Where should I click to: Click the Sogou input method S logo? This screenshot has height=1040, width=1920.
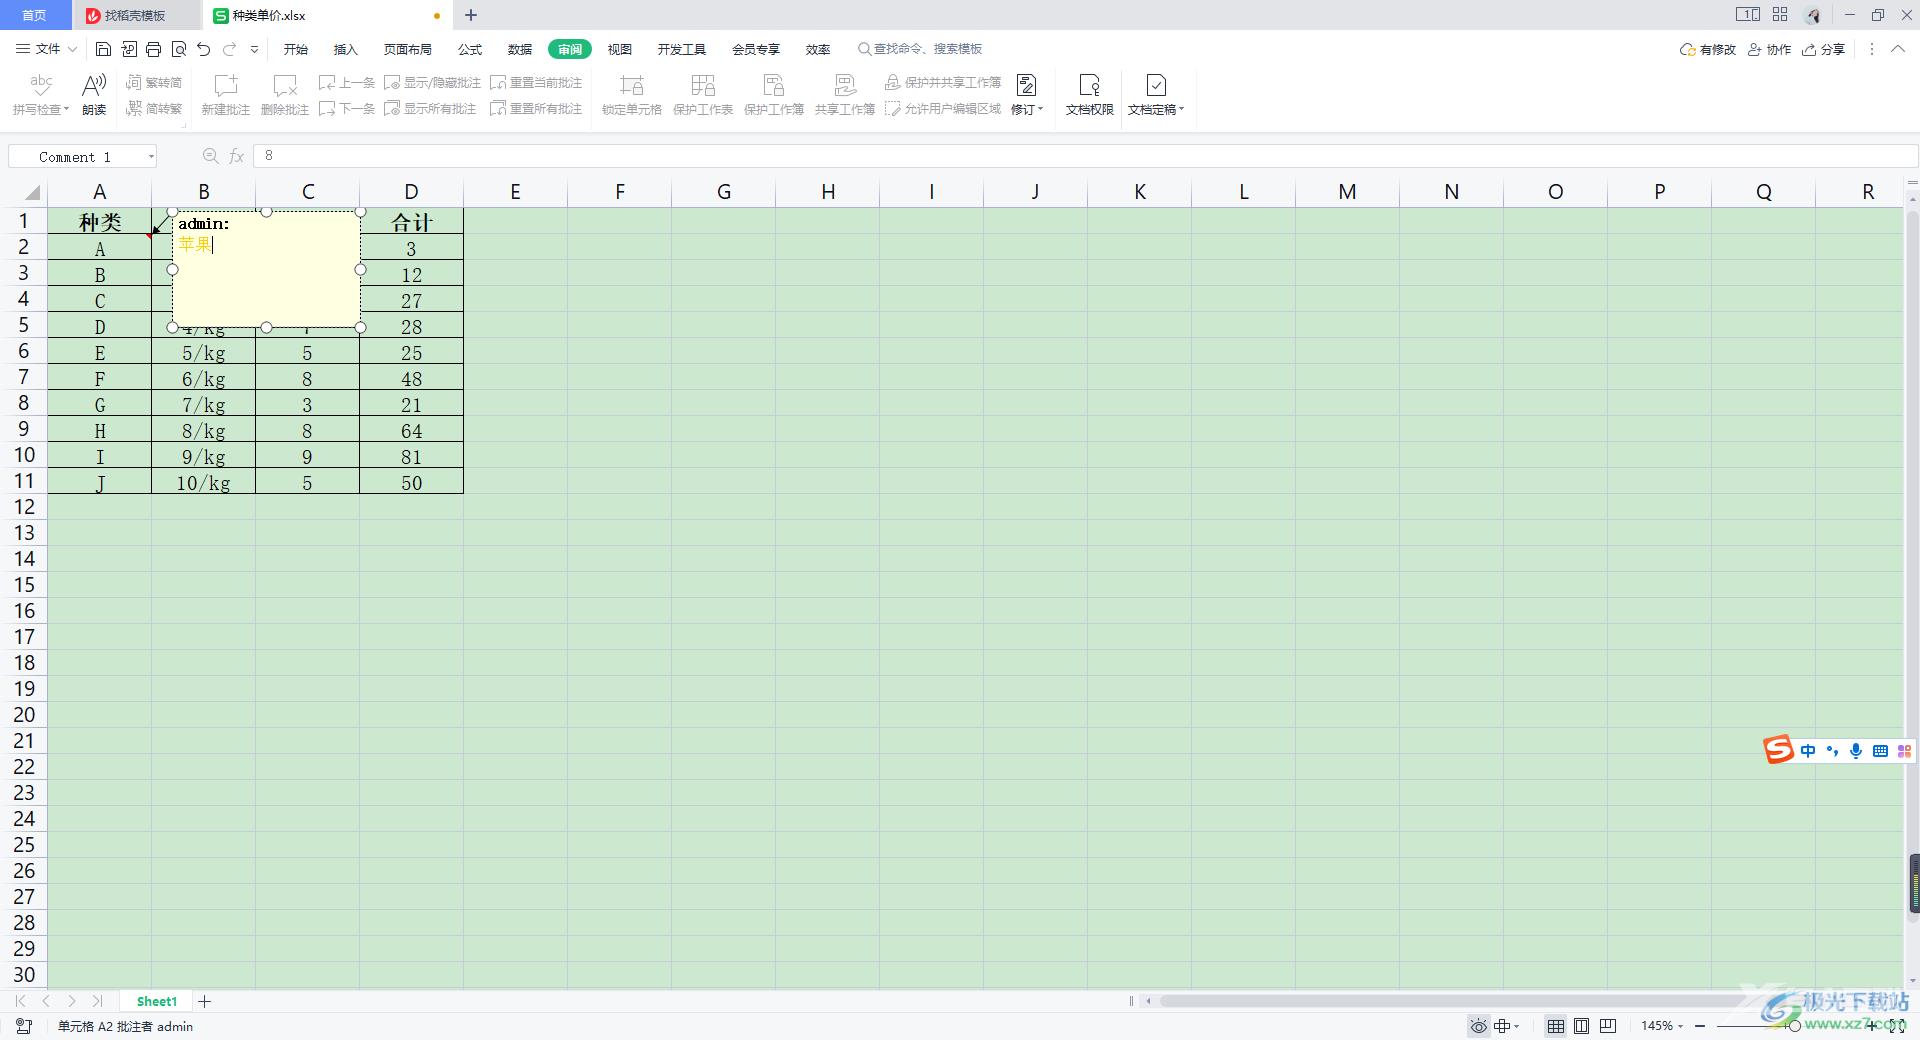tap(1779, 750)
